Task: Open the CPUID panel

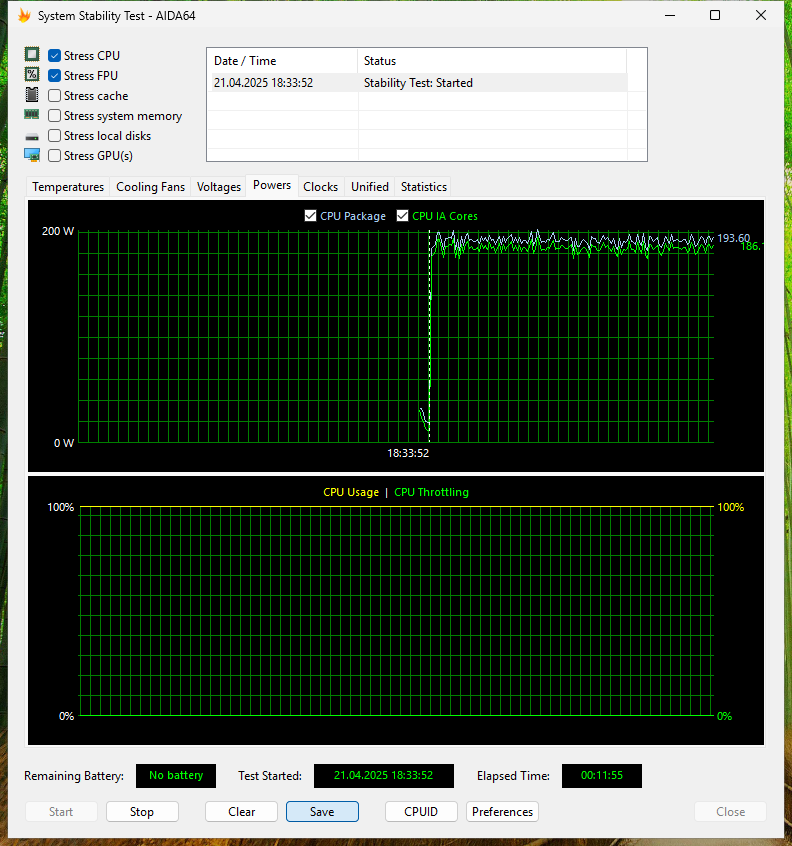Action: (421, 811)
